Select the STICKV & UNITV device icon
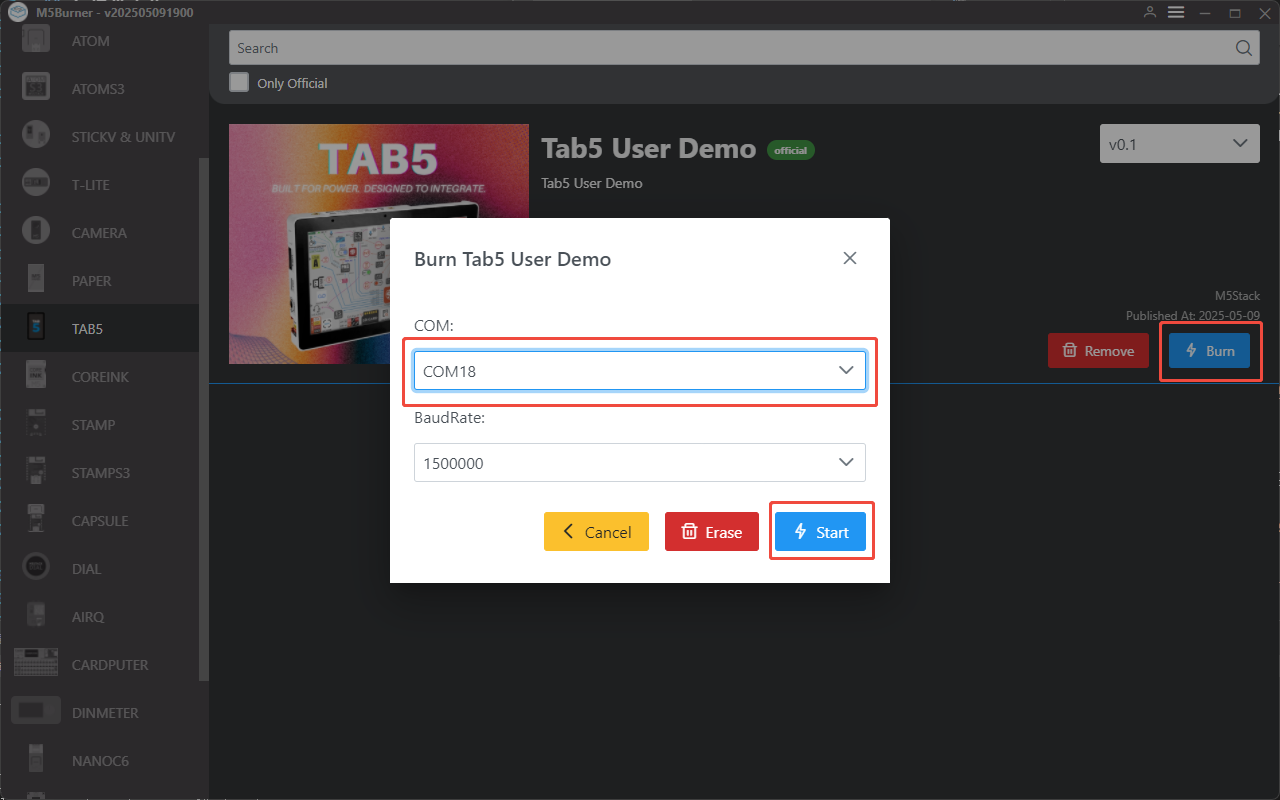 pos(36,136)
